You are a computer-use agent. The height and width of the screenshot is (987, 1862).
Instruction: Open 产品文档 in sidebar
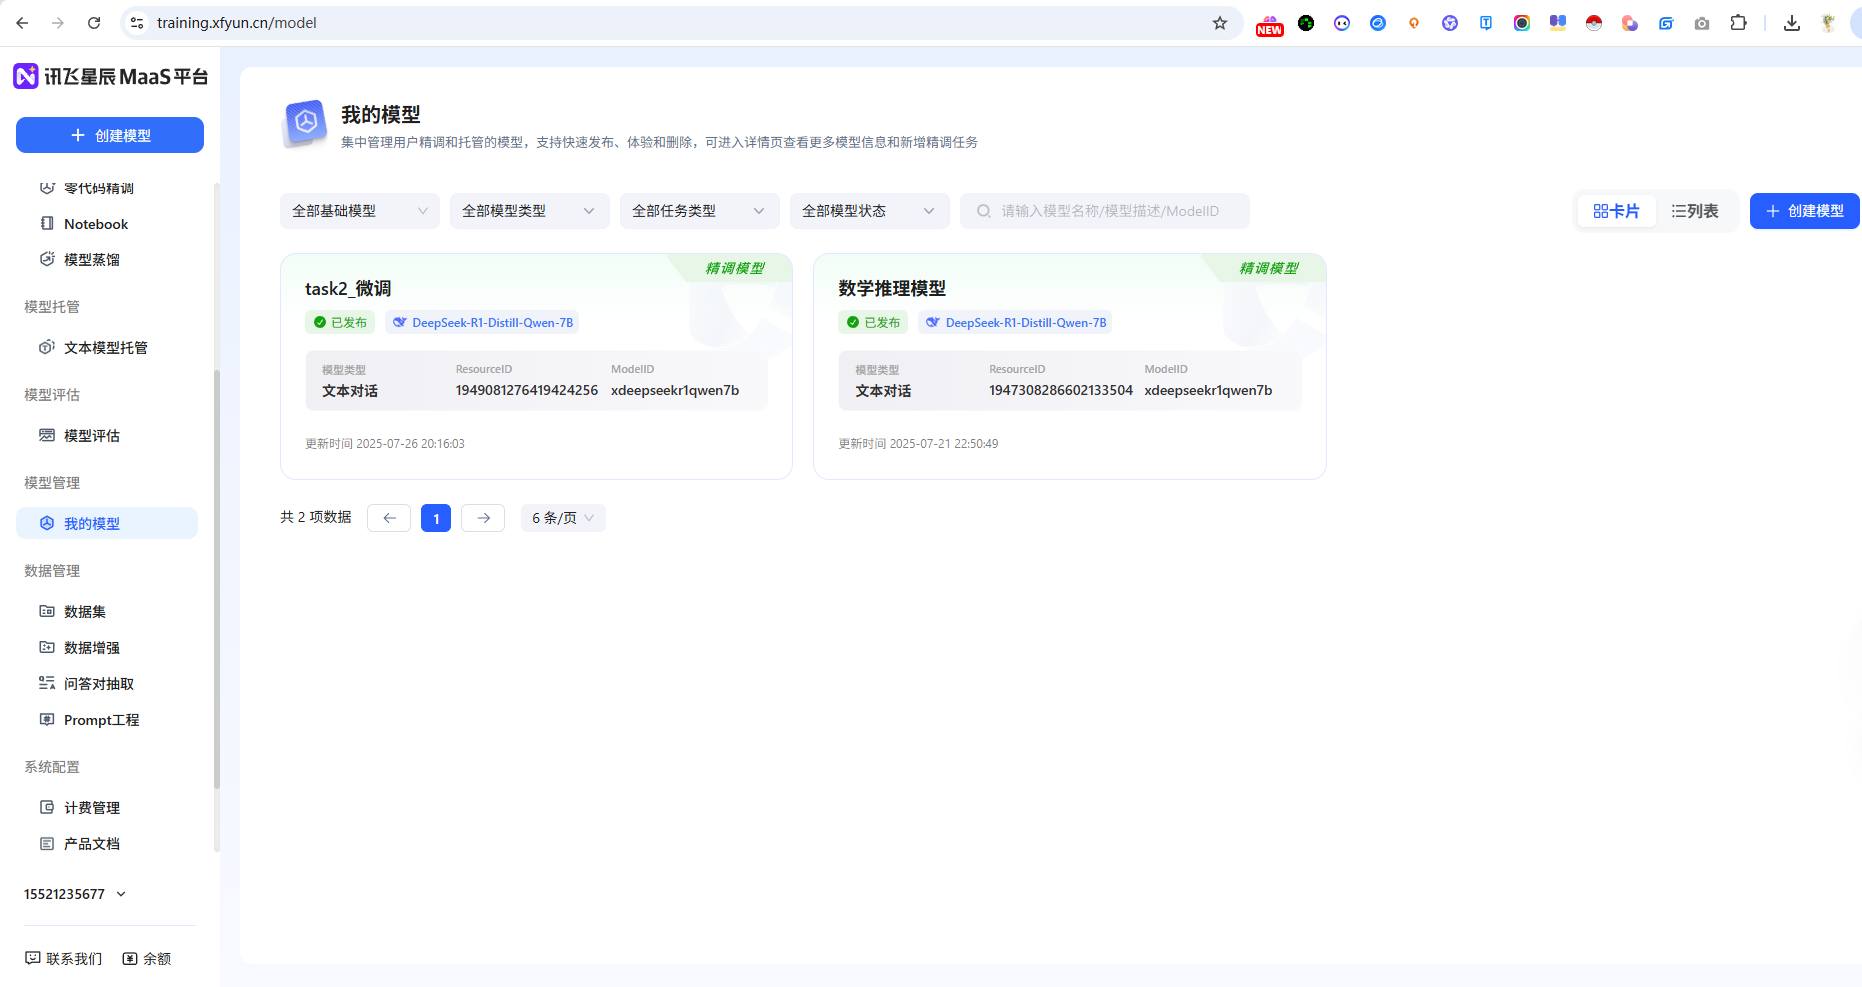coord(92,844)
